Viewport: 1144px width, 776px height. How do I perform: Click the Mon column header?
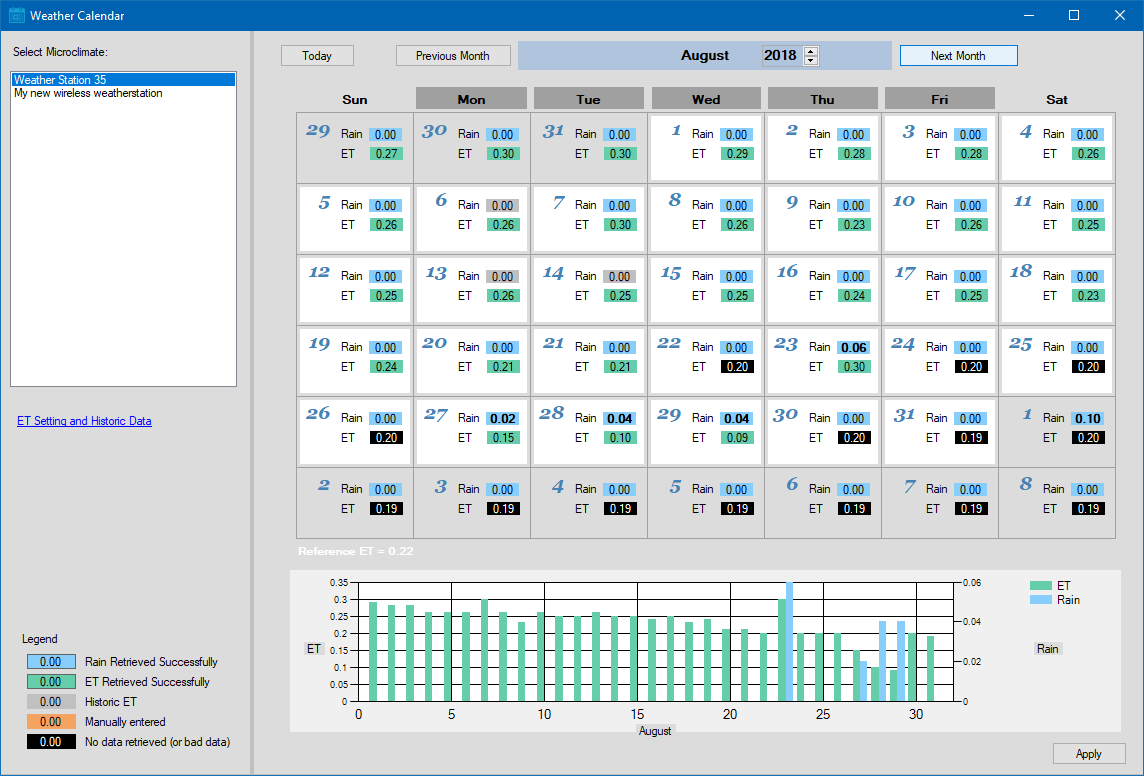(471, 99)
